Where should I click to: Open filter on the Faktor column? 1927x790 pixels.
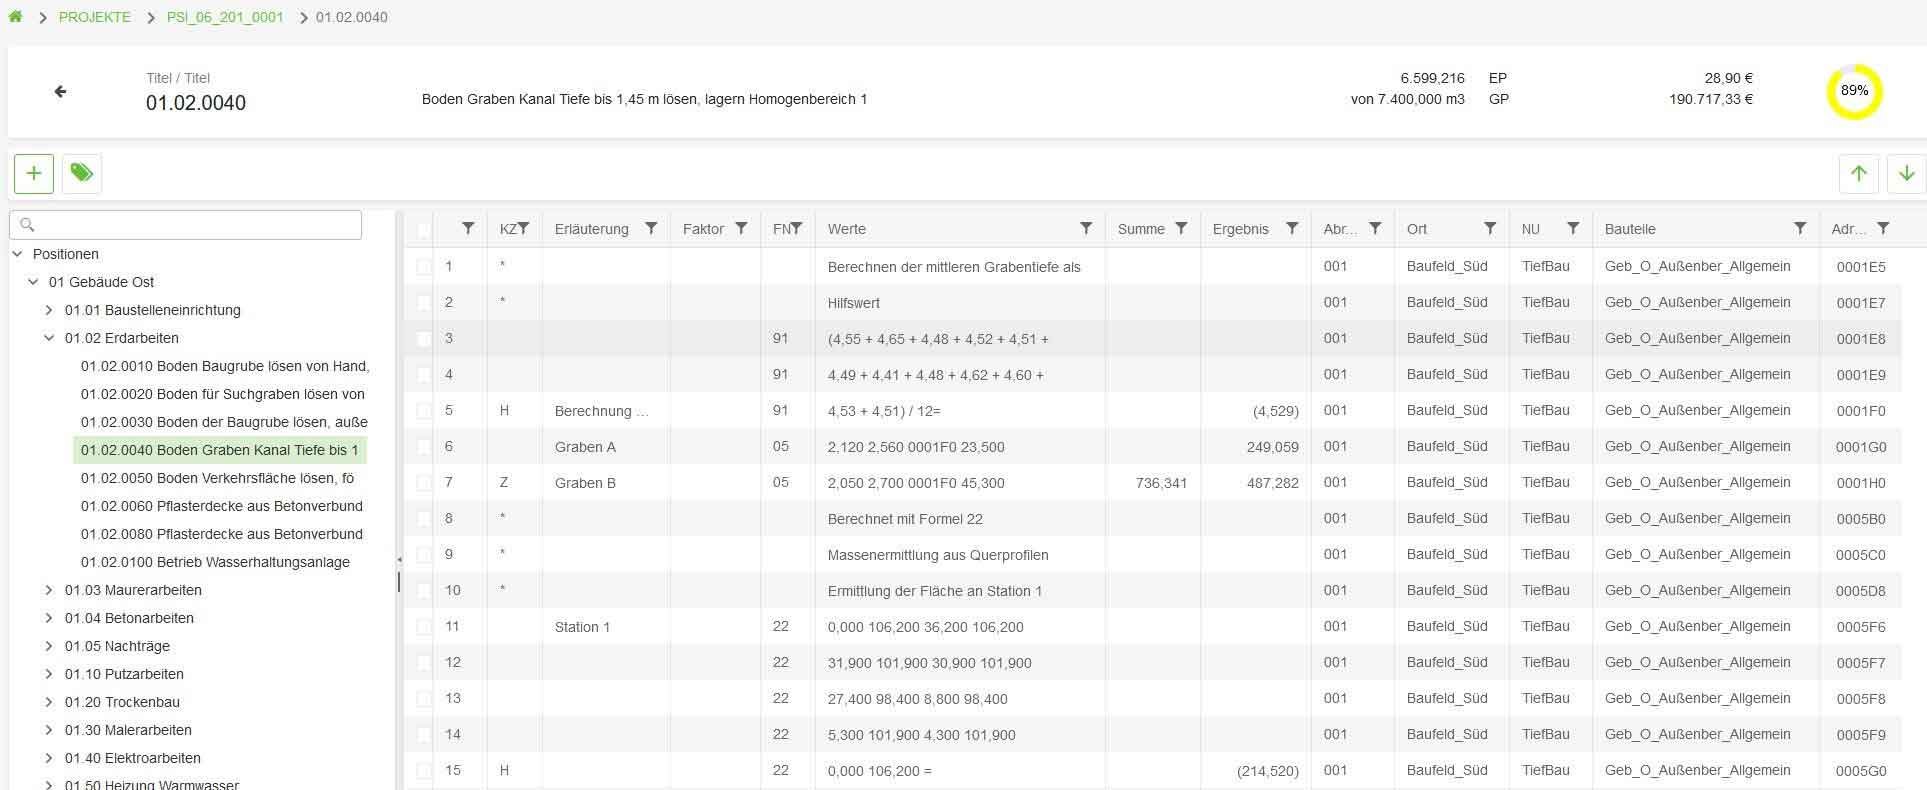tap(741, 228)
